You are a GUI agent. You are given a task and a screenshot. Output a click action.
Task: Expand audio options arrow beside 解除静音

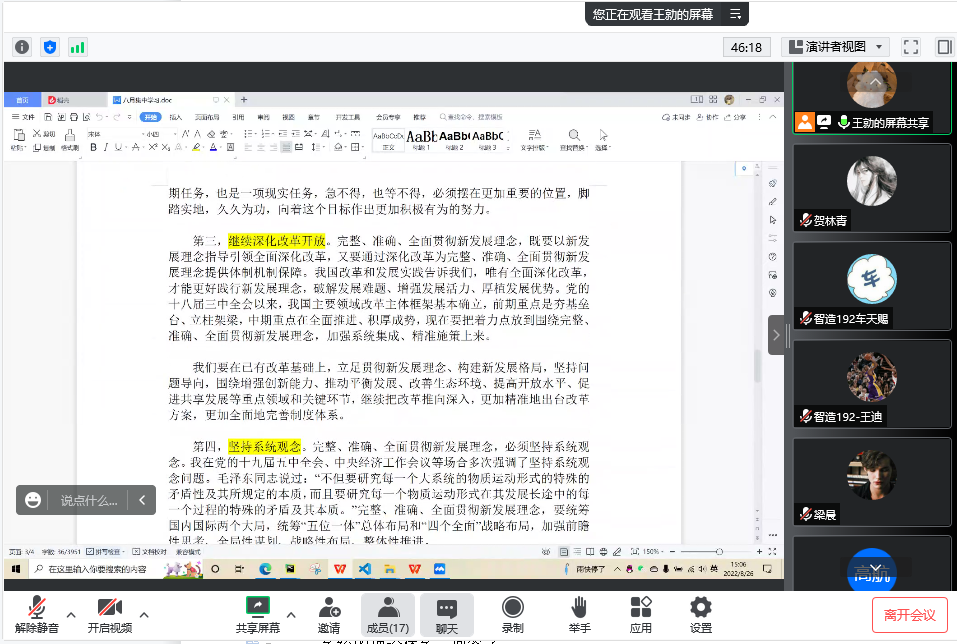coord(71,615)
